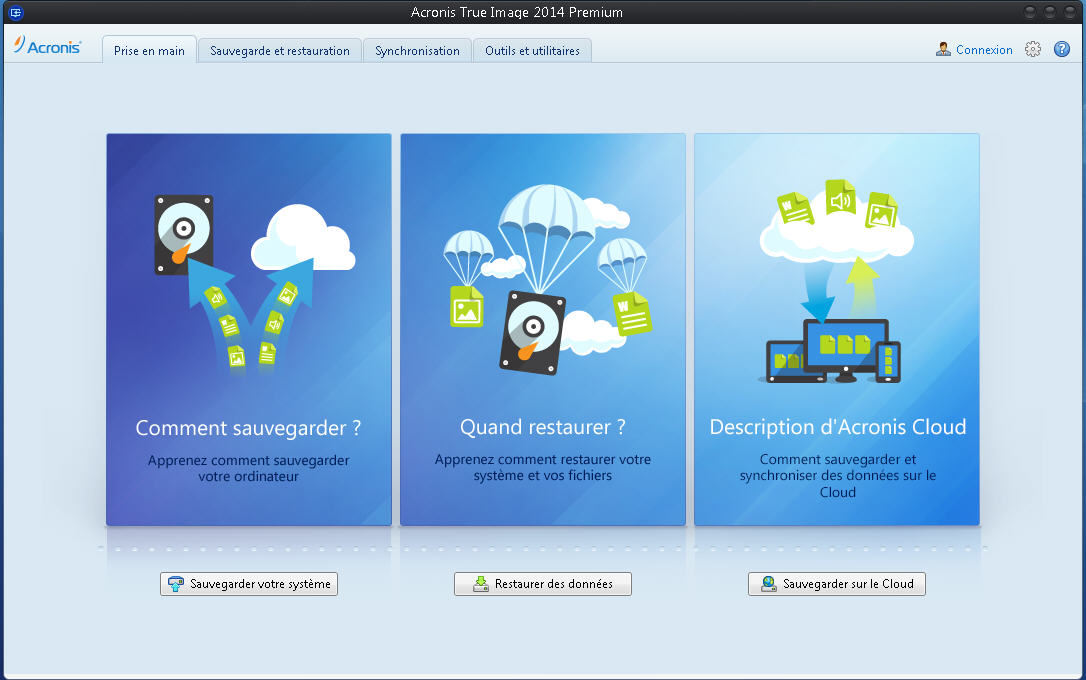Click text 'Apprenez comment restaurer votre système et vos fichiers'

click(543, 467)
